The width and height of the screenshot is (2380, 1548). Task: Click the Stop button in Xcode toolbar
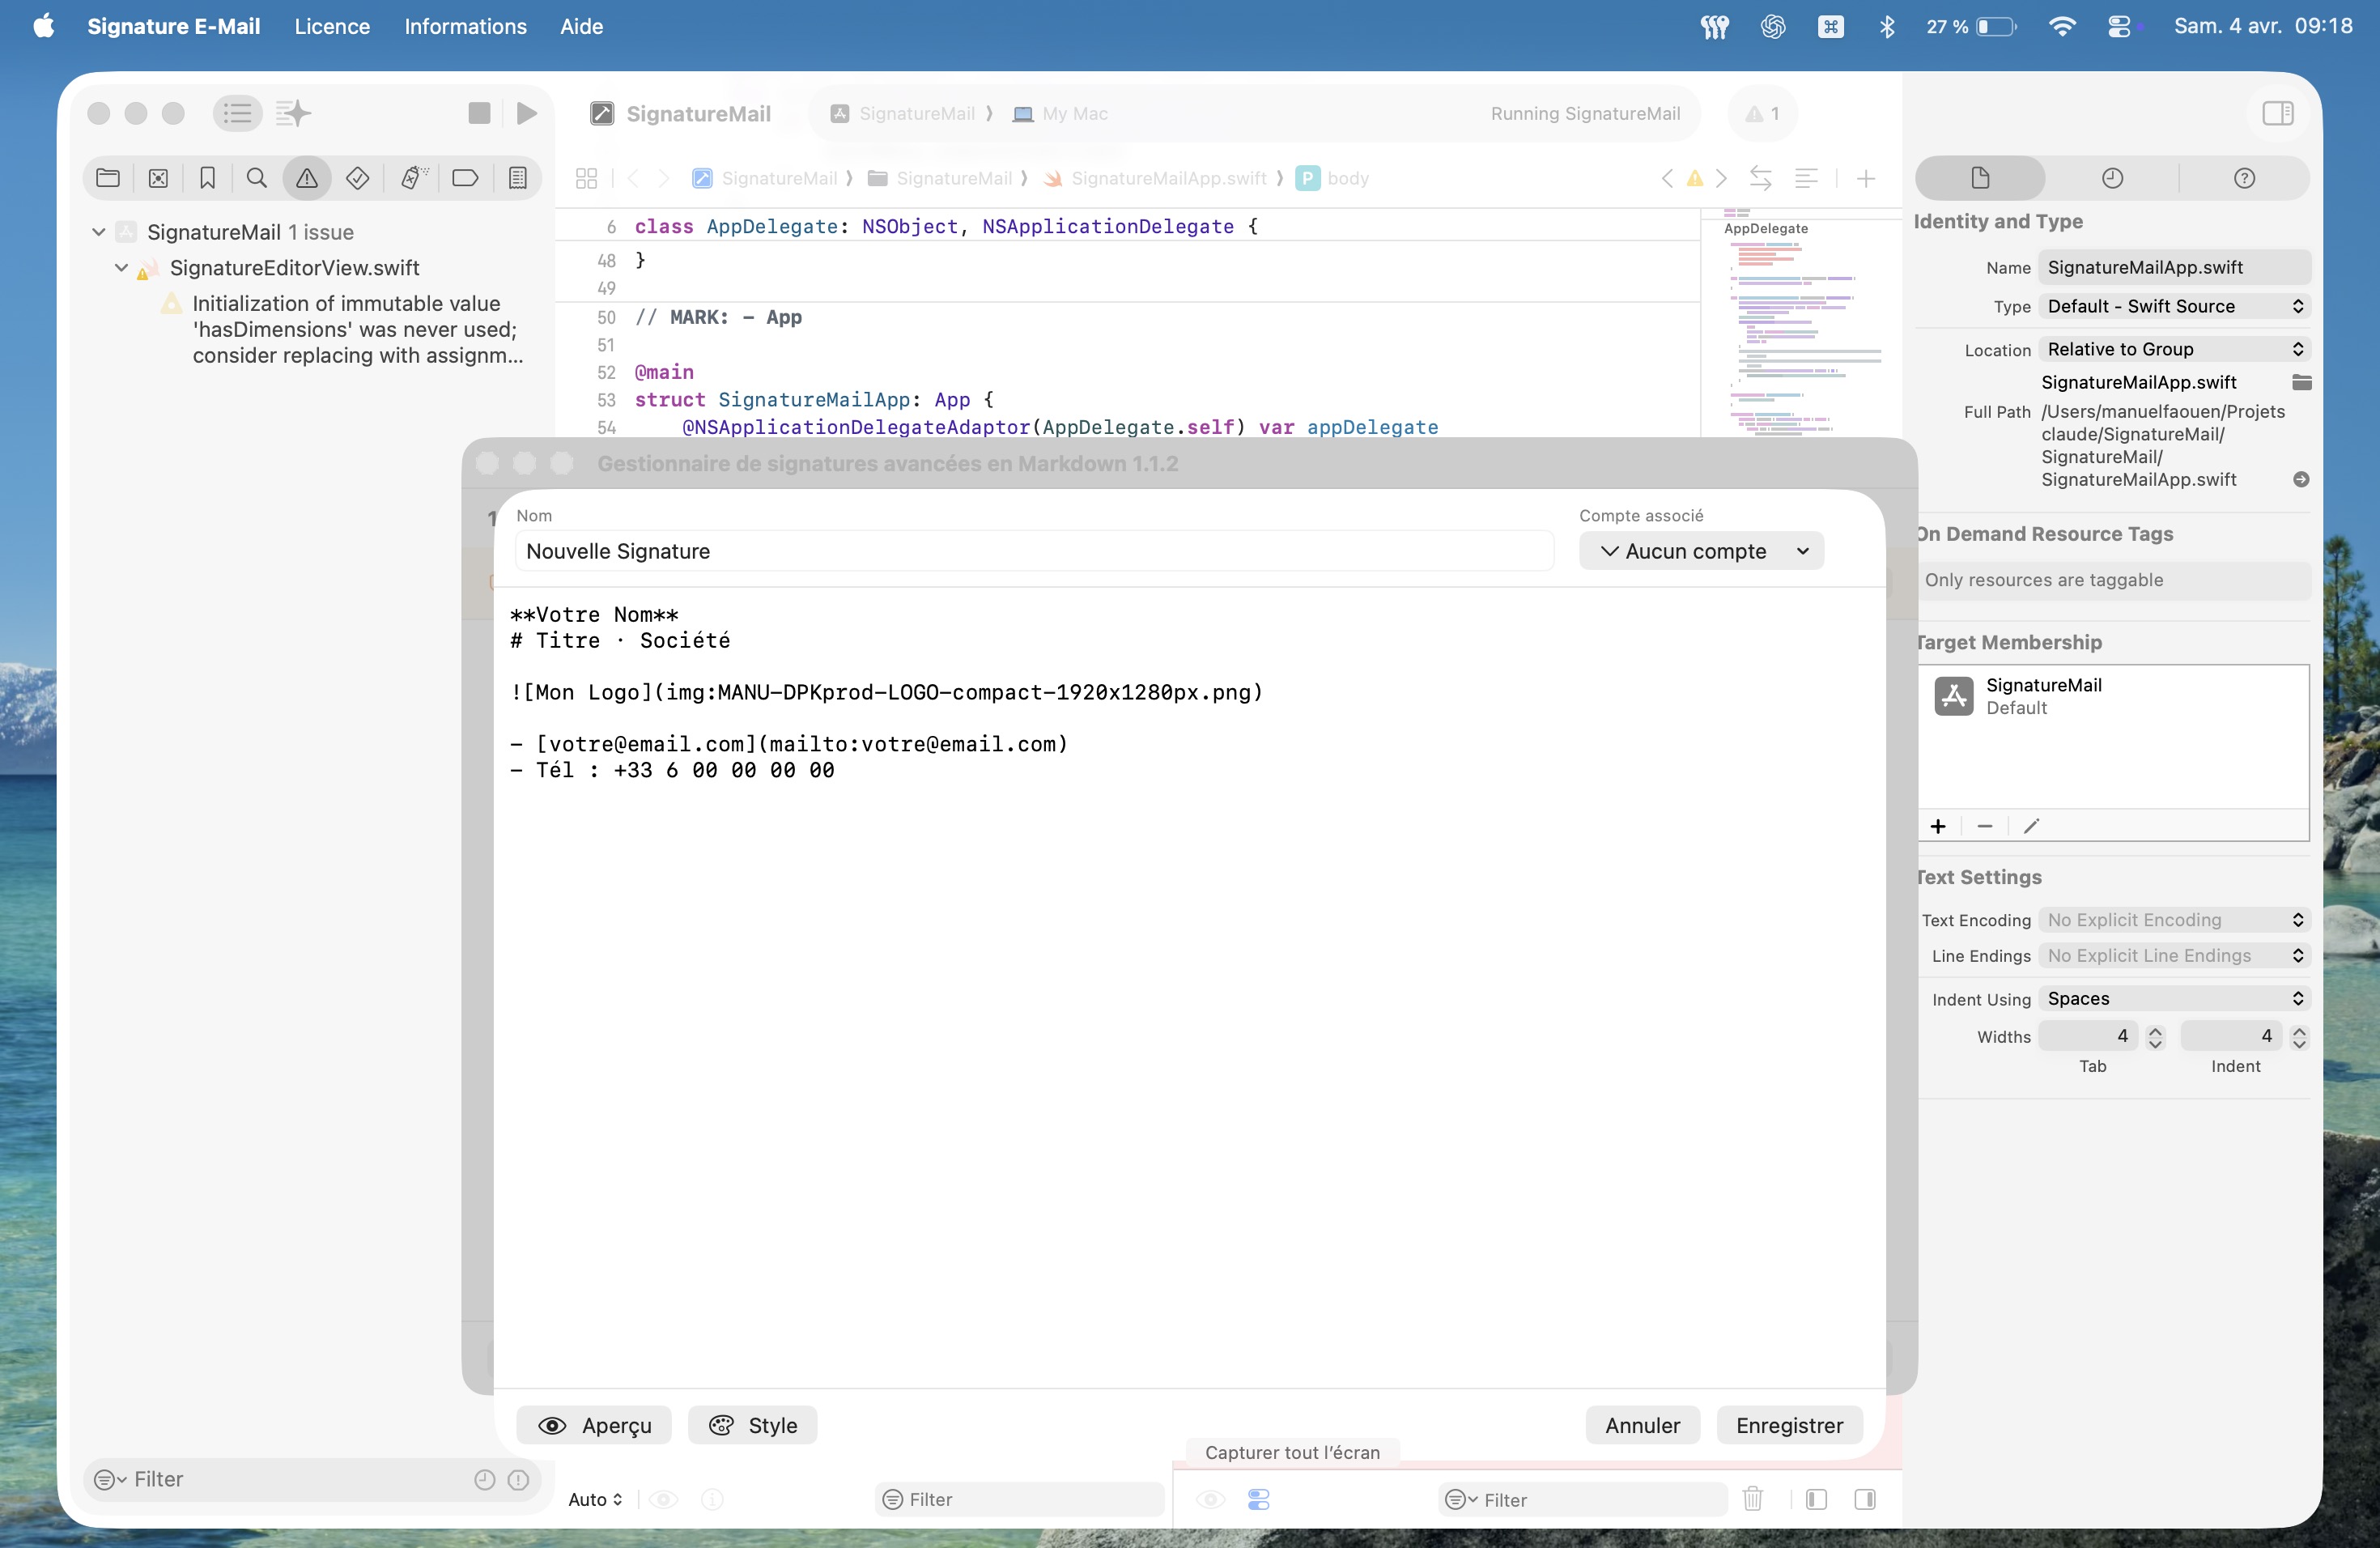click(479, 113)
